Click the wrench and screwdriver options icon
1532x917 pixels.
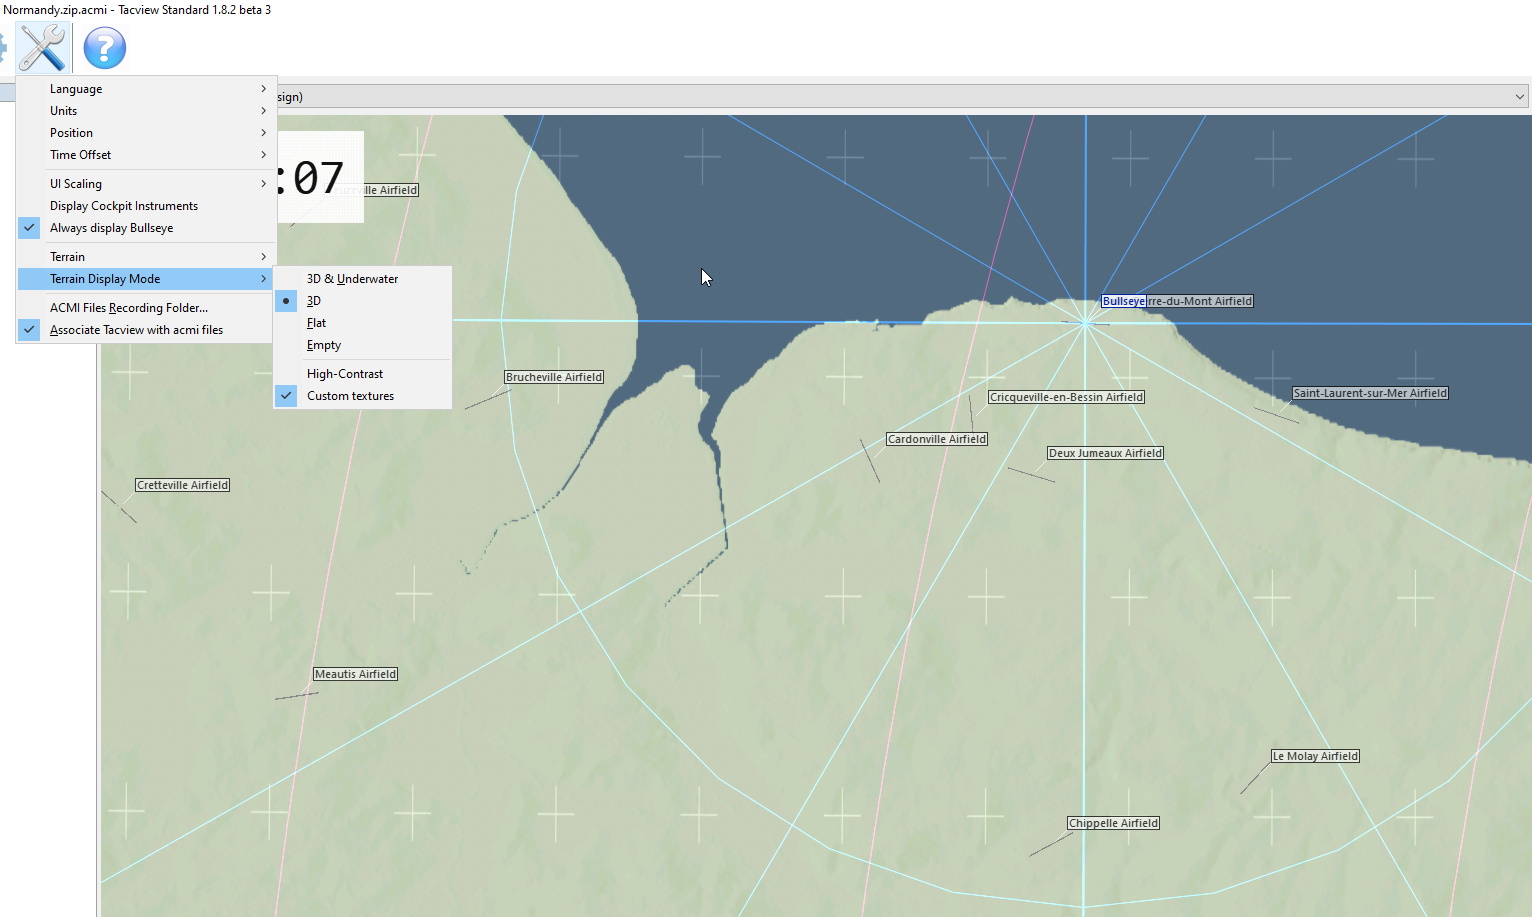click(42, 47)
